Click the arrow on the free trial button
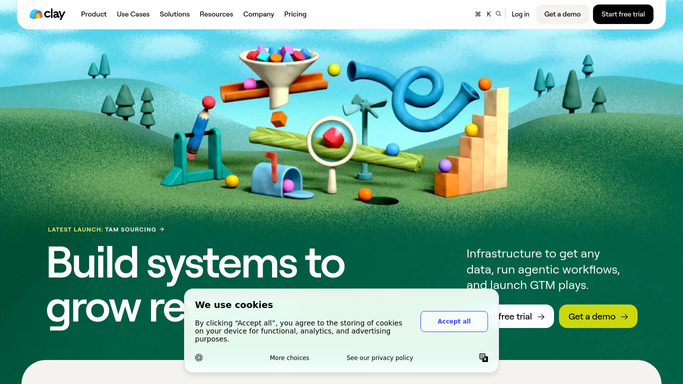The height and width of the screenshot is (384, 683). pos(541,317)
